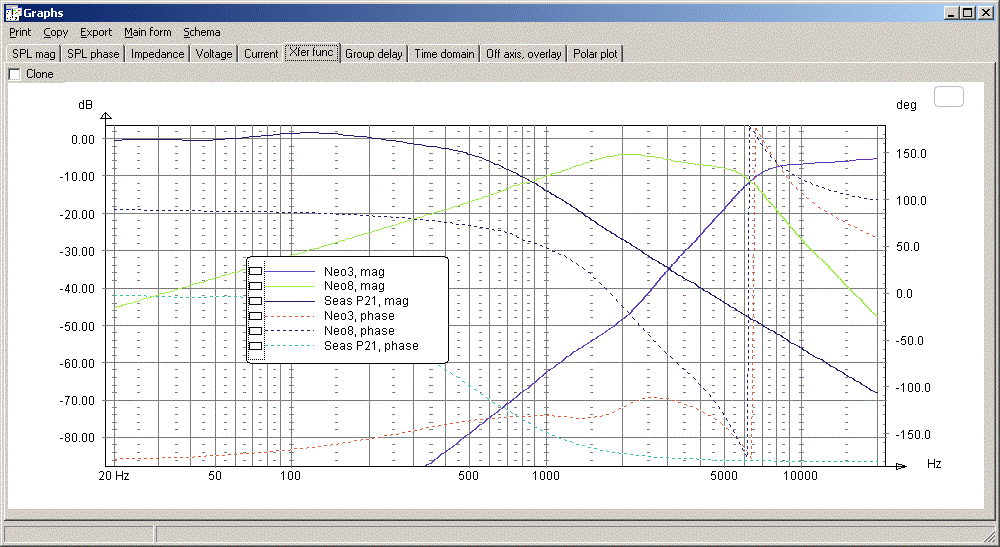Click the 10000 frequency axis value
1000x547 pixels.
(800, 476)
